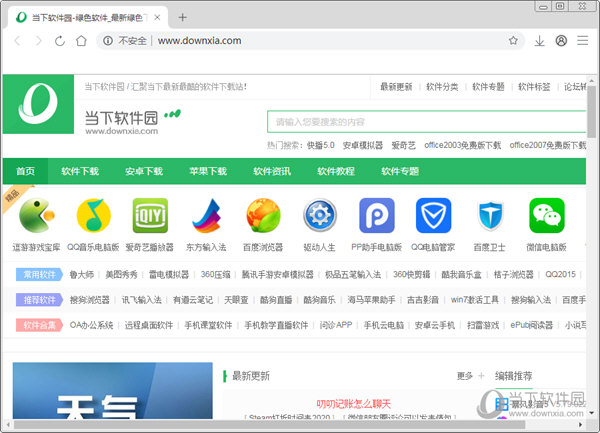This screenshot has height=433, width=600.
Task: Select 软件专题 navigation tab
Action: coord(400,171)
